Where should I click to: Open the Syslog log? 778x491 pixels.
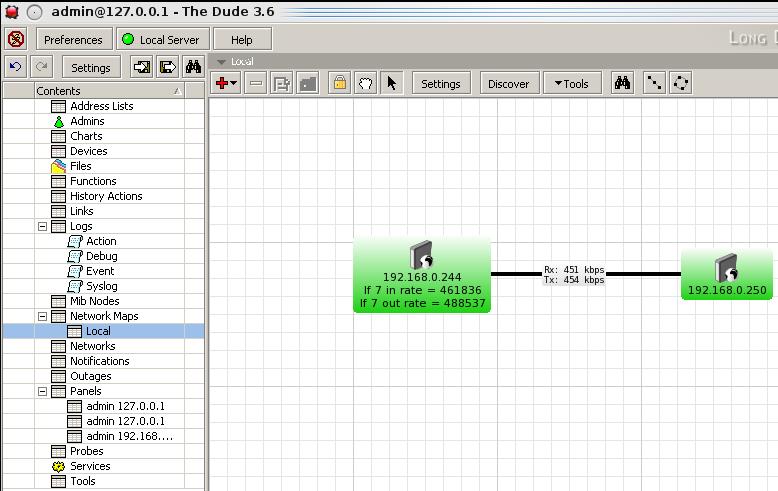pyautogui.click(x=102, y=286)
